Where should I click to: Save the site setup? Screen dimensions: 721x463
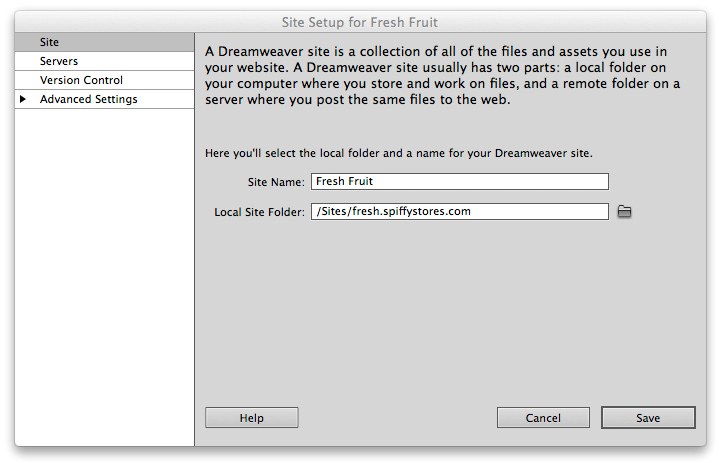(x=647, y=418)
